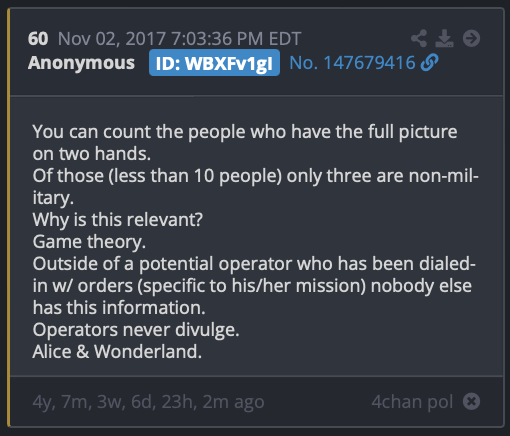This screenshot has height=436, width=510.
Task: Open the 4chan pol source label
Action: pos(412,402)
